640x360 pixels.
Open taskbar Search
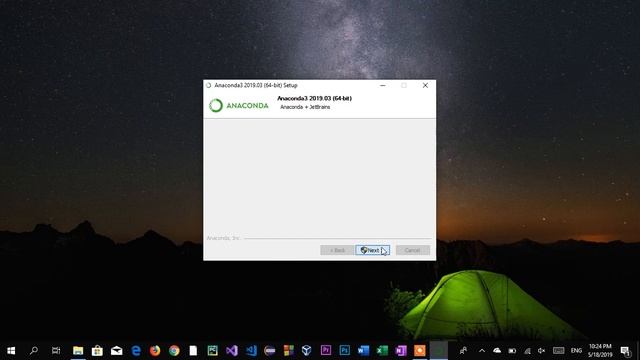point(34,350)
